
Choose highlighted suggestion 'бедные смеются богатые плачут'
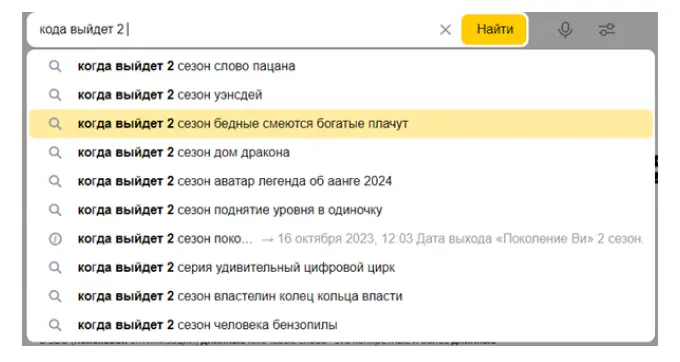click(x=340, y=124)
